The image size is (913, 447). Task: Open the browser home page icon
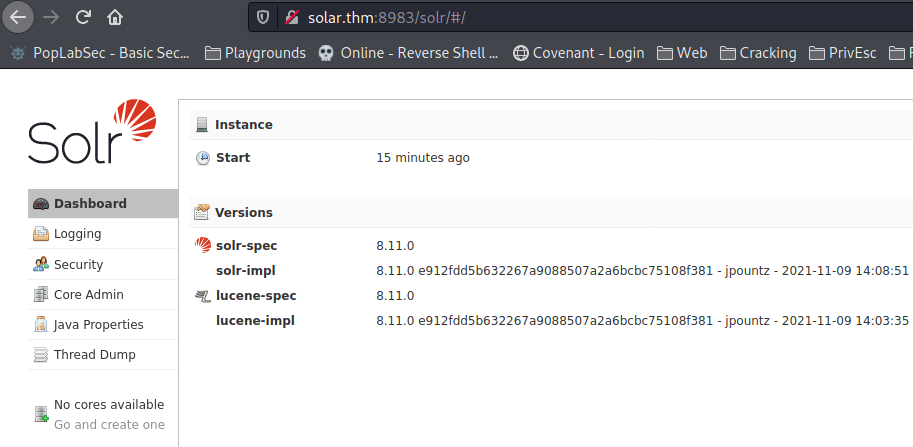coord(115,17)
